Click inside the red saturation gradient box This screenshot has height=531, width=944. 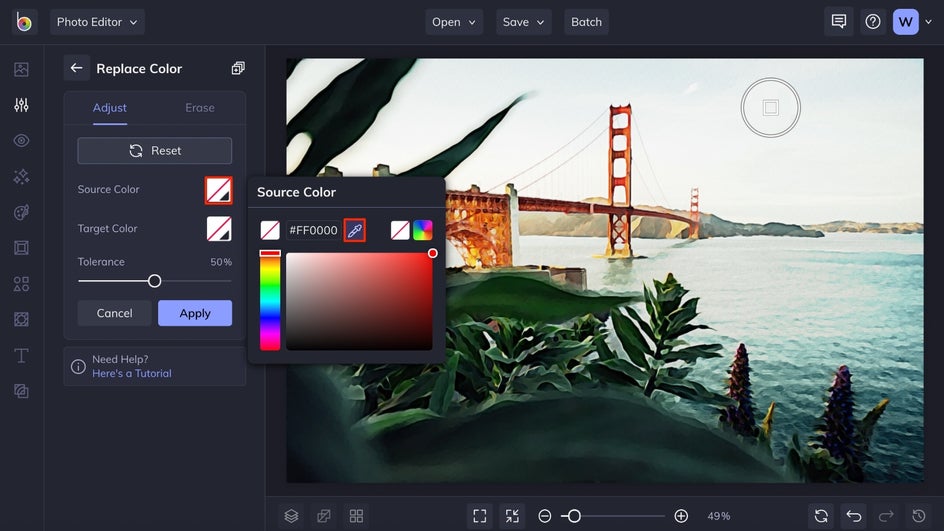(x=359, y=301)
